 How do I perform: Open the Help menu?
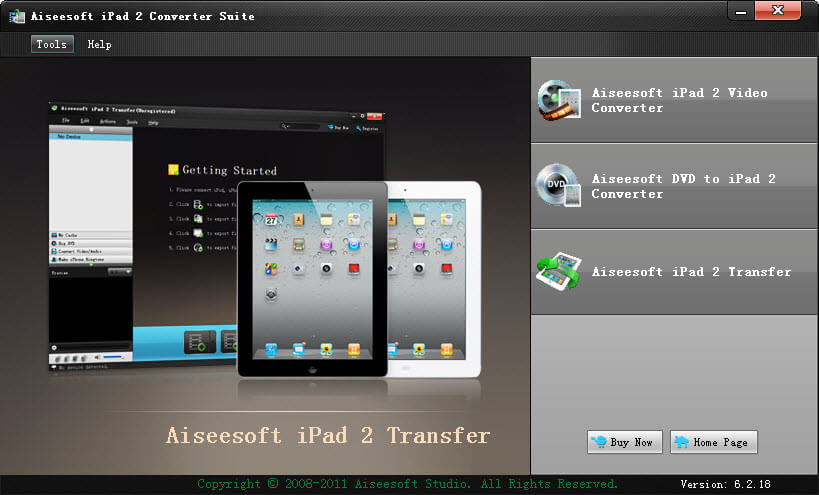pos(99,44)
